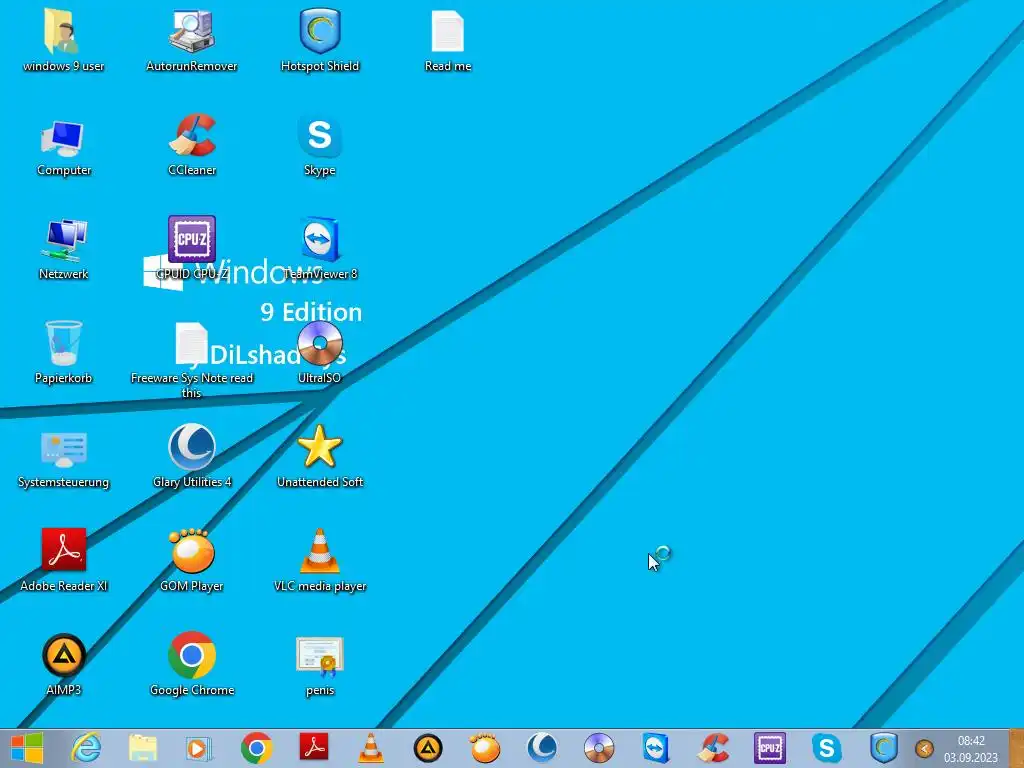
Task: Open the Windows Start button
Action: [x=27, y=748]
